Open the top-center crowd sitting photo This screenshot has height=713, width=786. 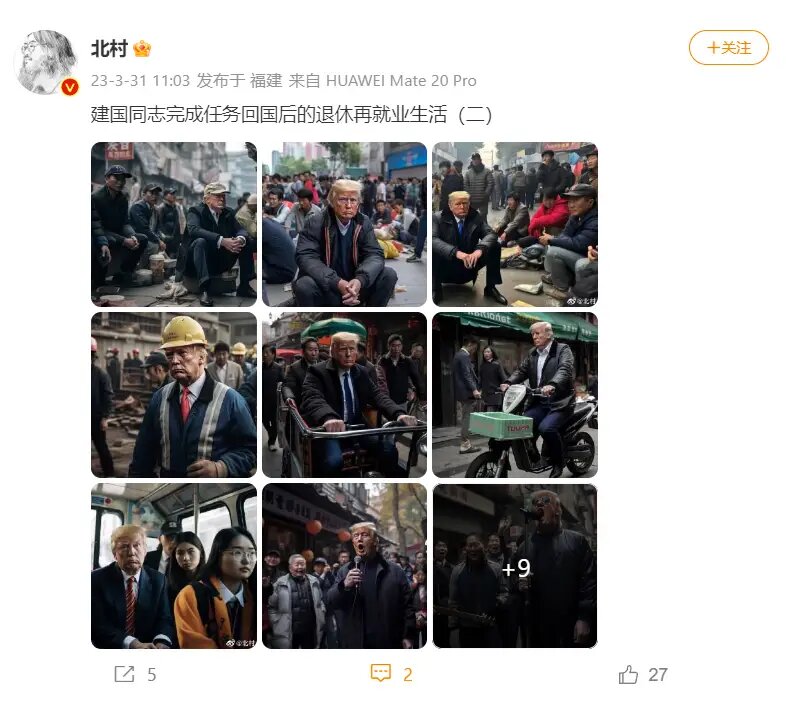[x=344, y=224]
